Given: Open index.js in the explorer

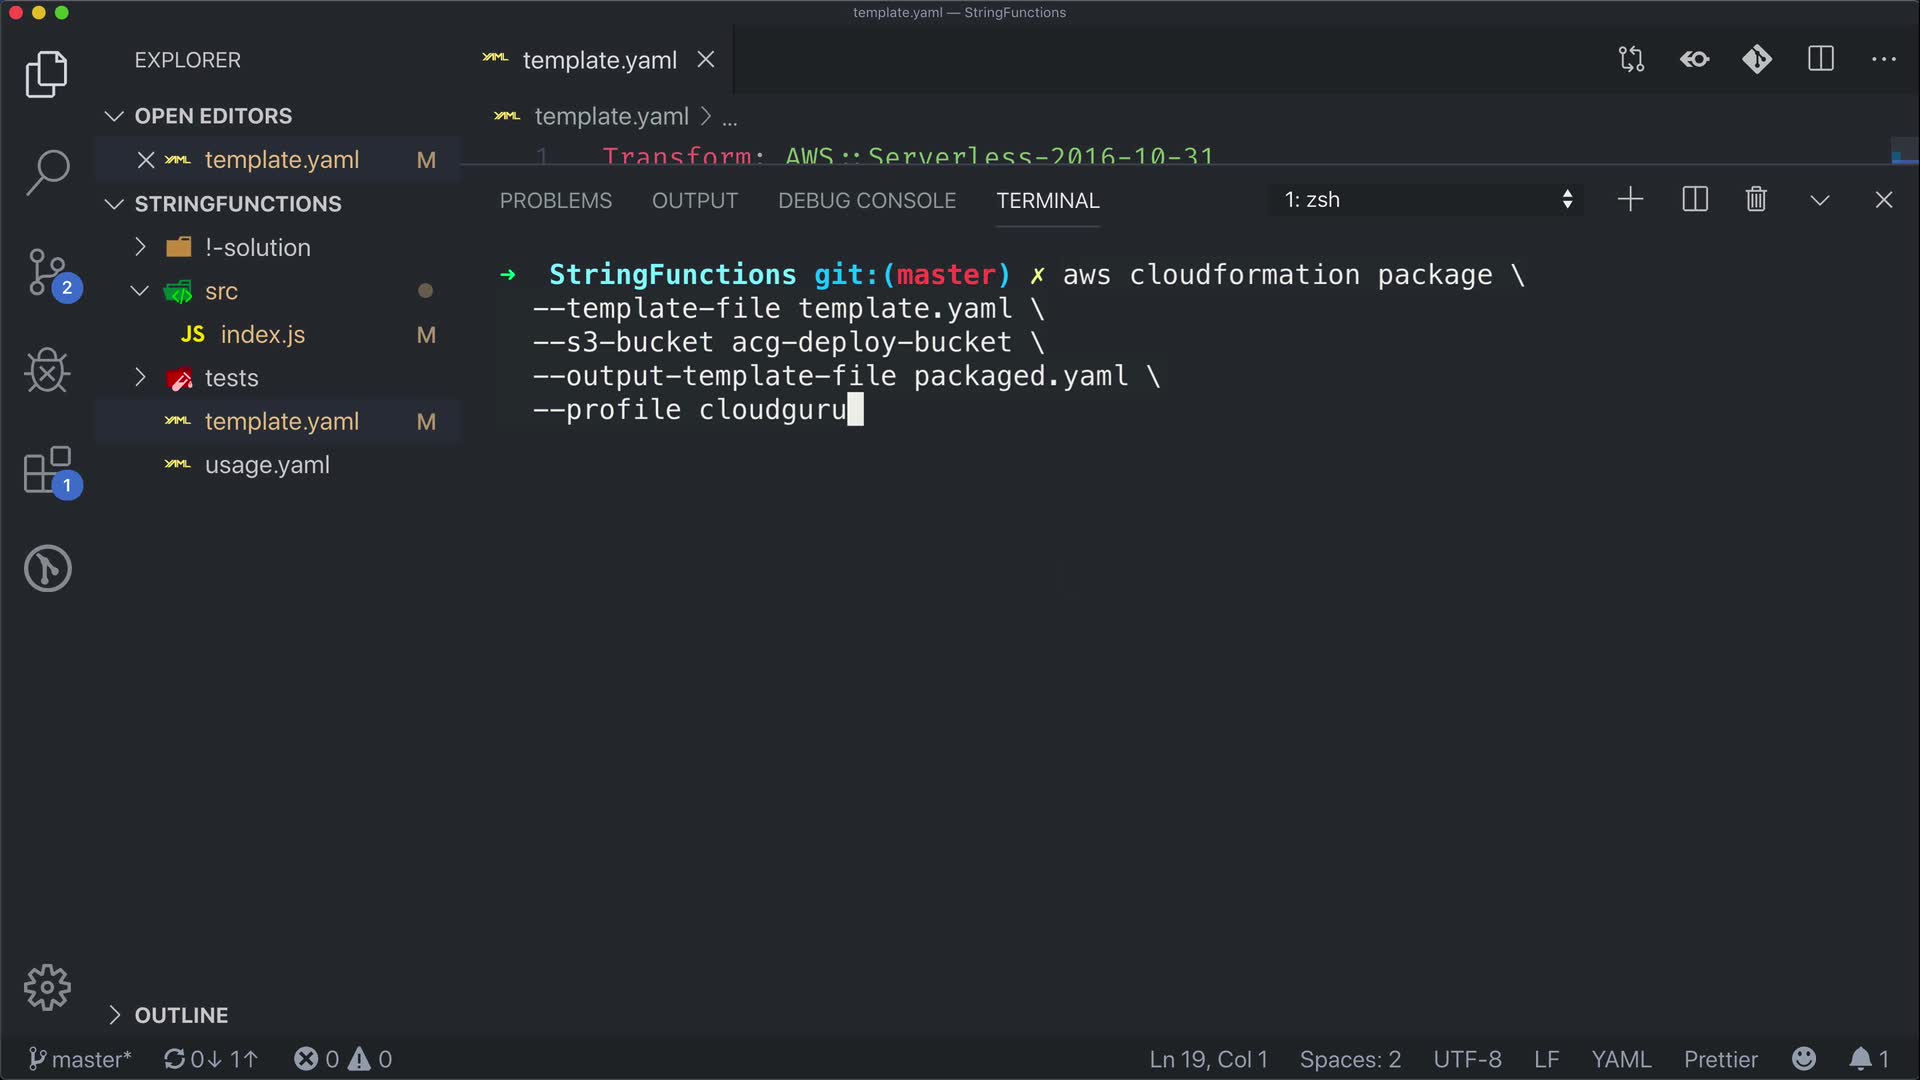Looking at the screenshot, I should click(262, 335).
